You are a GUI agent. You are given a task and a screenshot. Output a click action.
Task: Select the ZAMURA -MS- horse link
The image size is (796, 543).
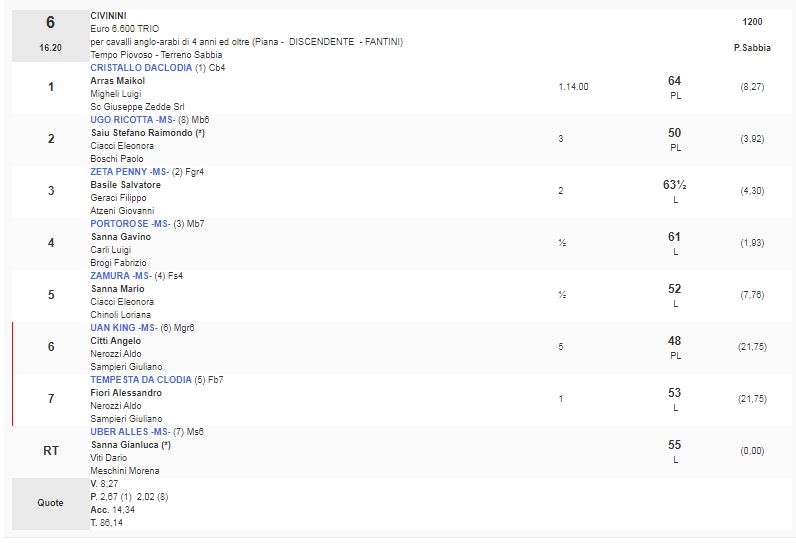pyautogui.click(x=120, y=276)
